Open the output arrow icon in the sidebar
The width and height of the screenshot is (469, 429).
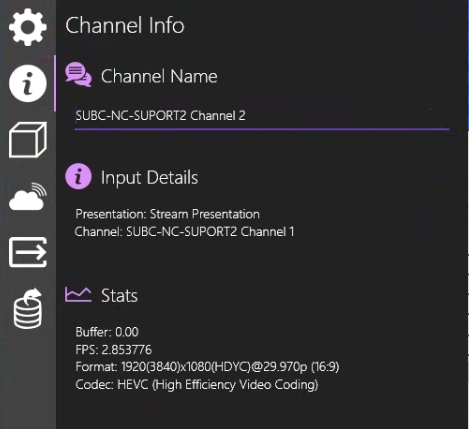tap(28, 252)
